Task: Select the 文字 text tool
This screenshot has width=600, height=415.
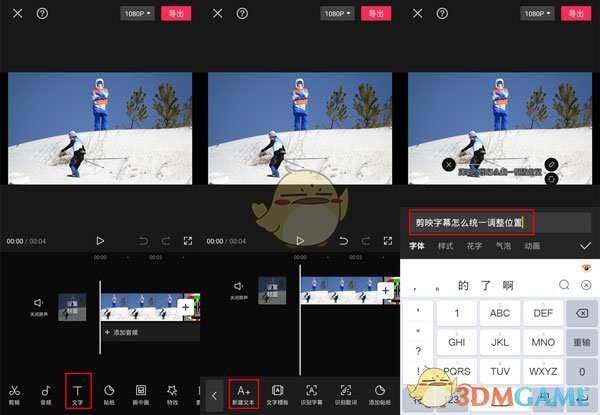Action: point(78,391)
